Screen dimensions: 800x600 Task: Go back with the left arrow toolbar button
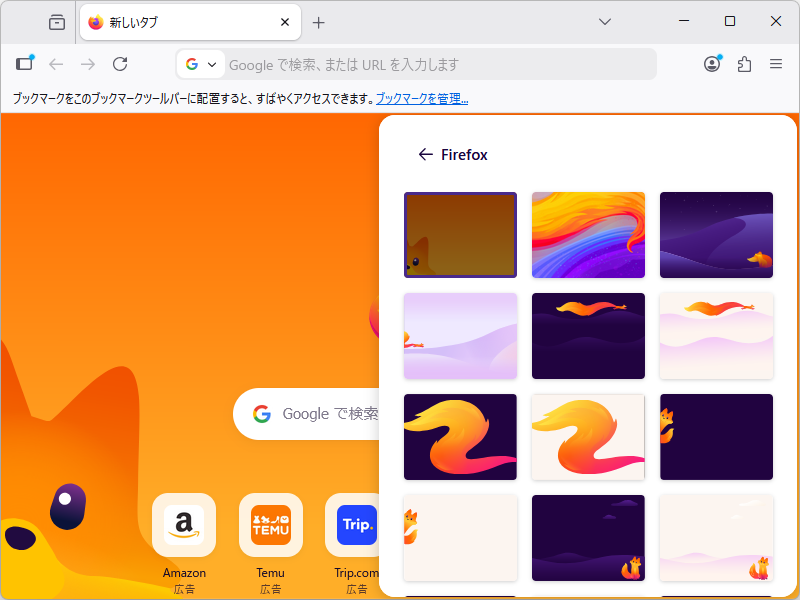56,64
